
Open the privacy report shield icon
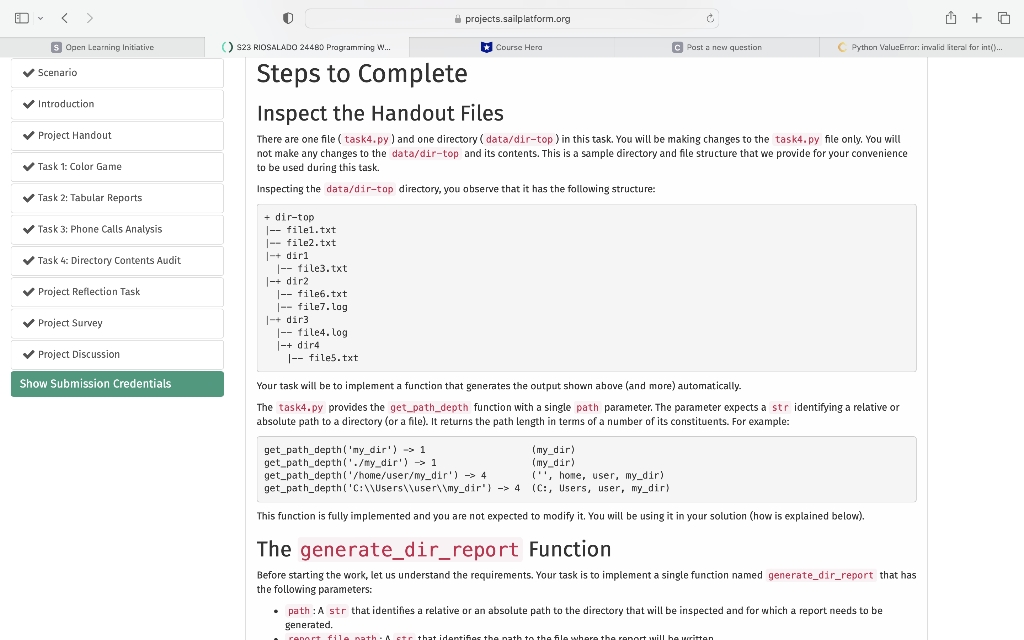click(x=285, y=17)
